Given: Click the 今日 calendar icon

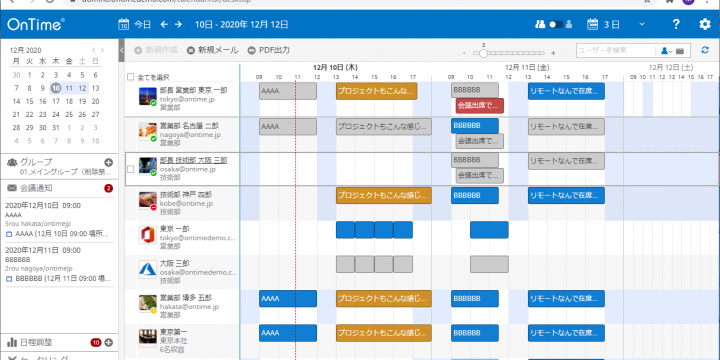Looking at the screenshot, I should point(124,24).
